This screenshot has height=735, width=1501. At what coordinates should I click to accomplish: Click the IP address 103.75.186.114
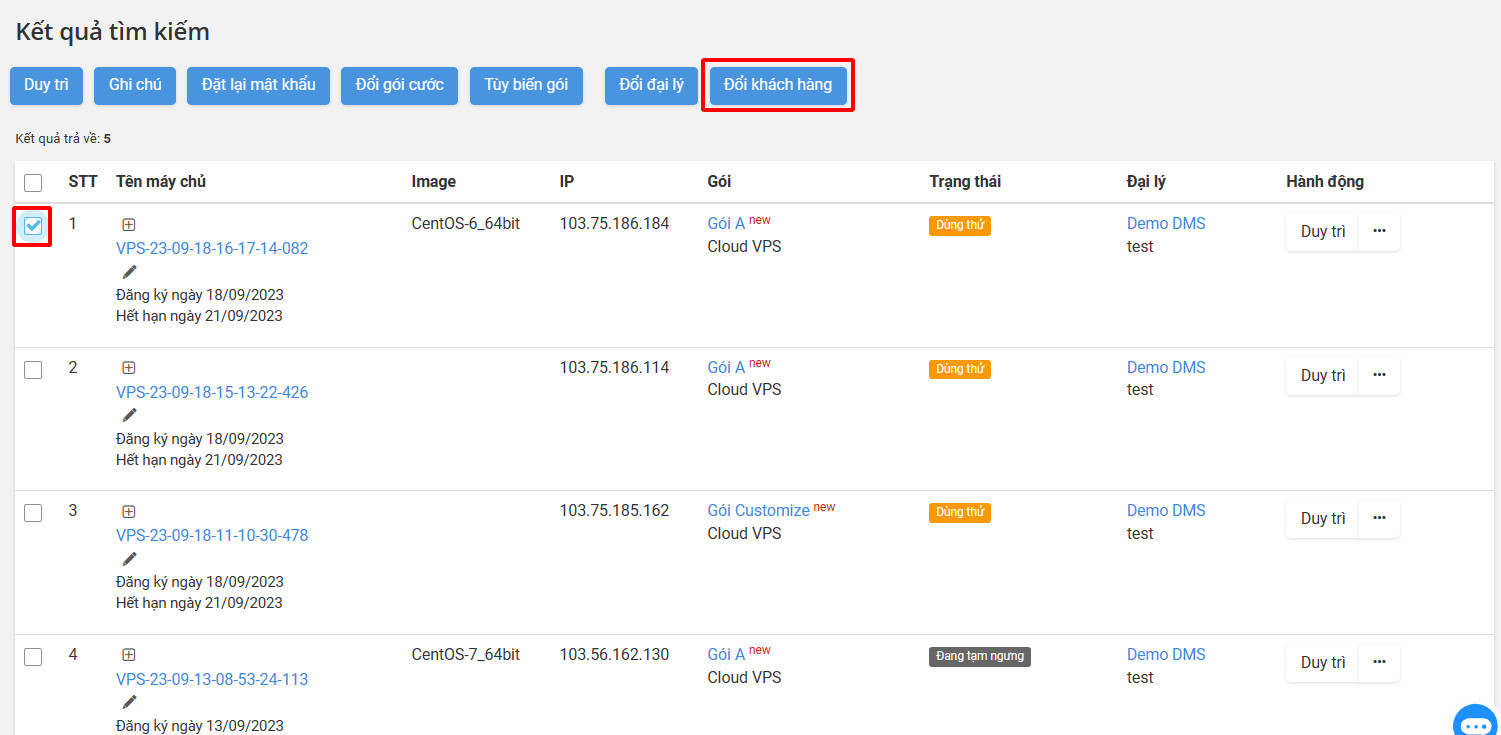(614, 367)
